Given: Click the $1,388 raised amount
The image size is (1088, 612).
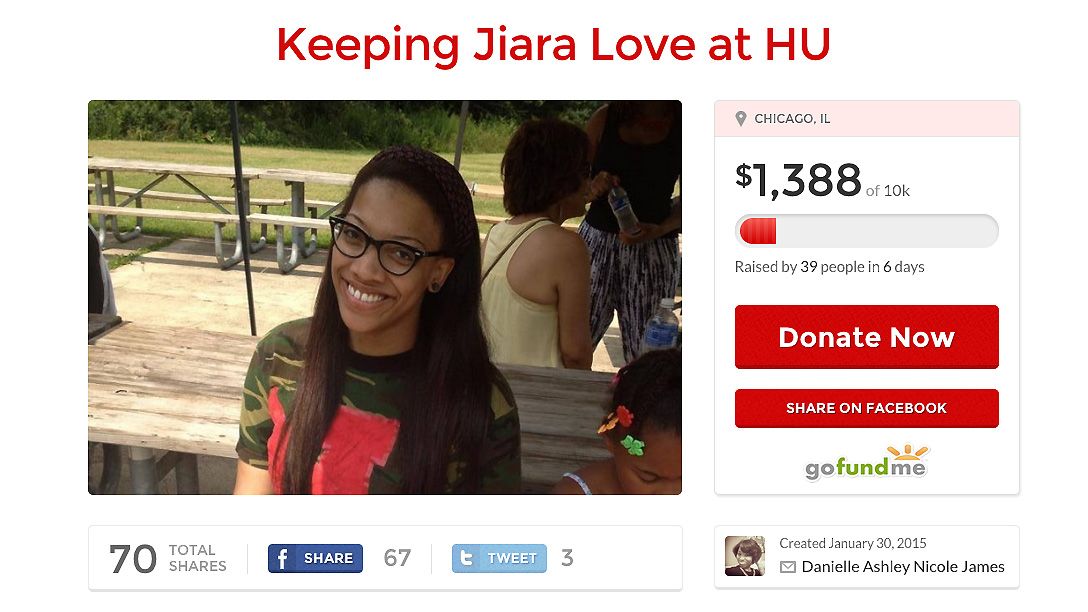Looking at the screenshot, I should click(798, 180).
